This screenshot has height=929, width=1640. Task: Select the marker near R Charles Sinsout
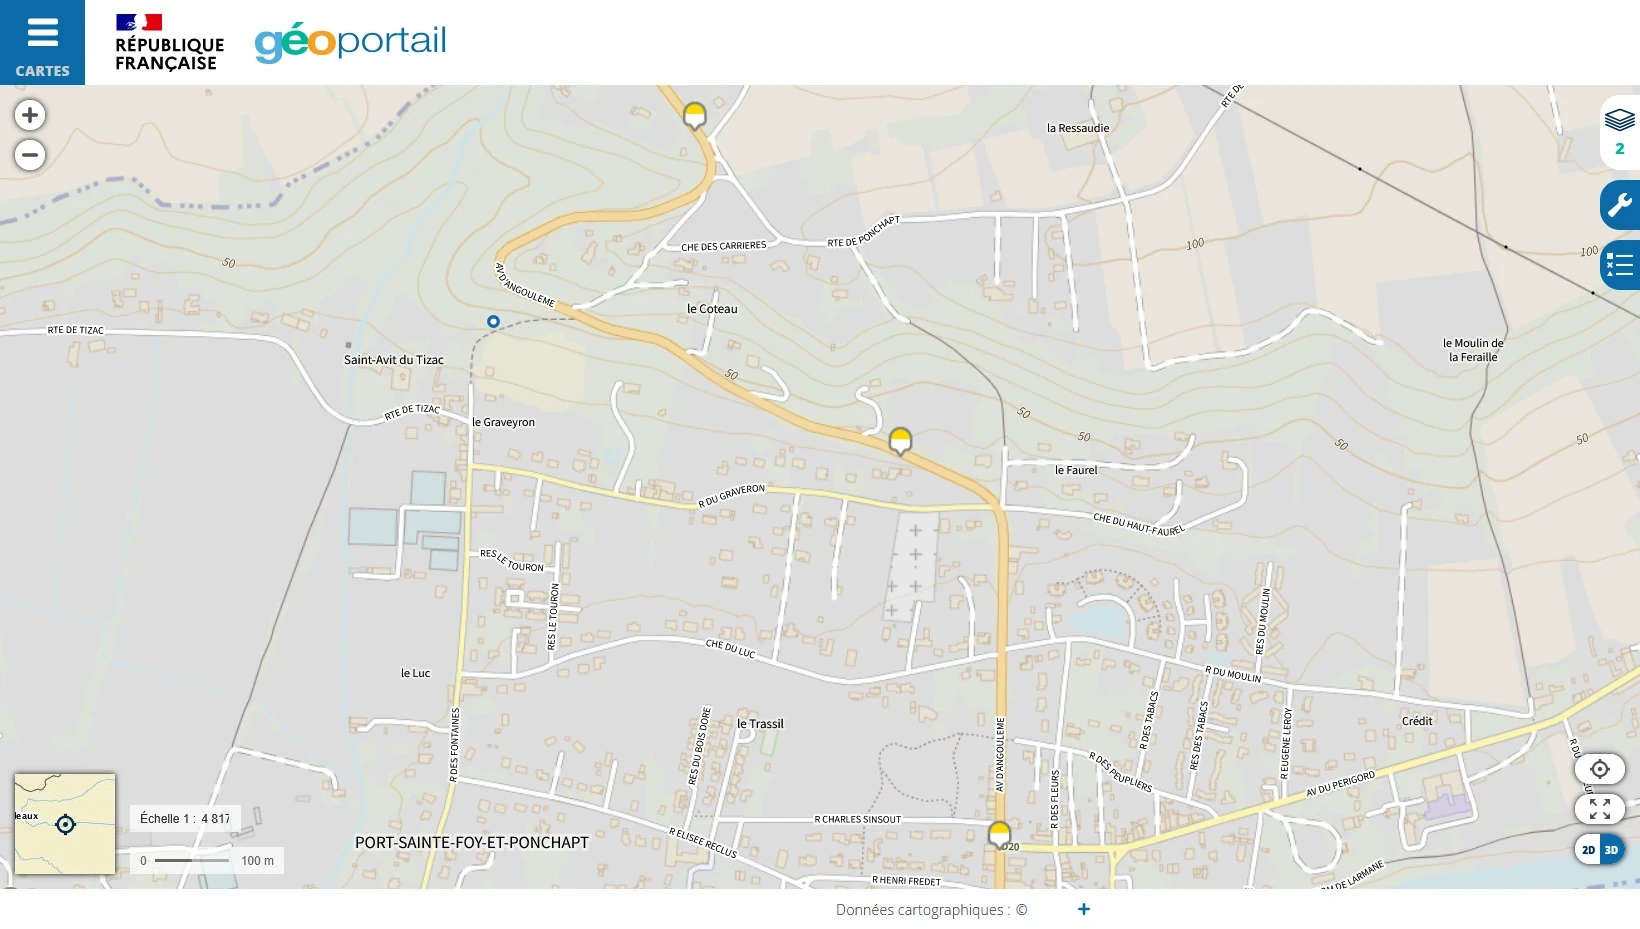click(x=999, y=834)
